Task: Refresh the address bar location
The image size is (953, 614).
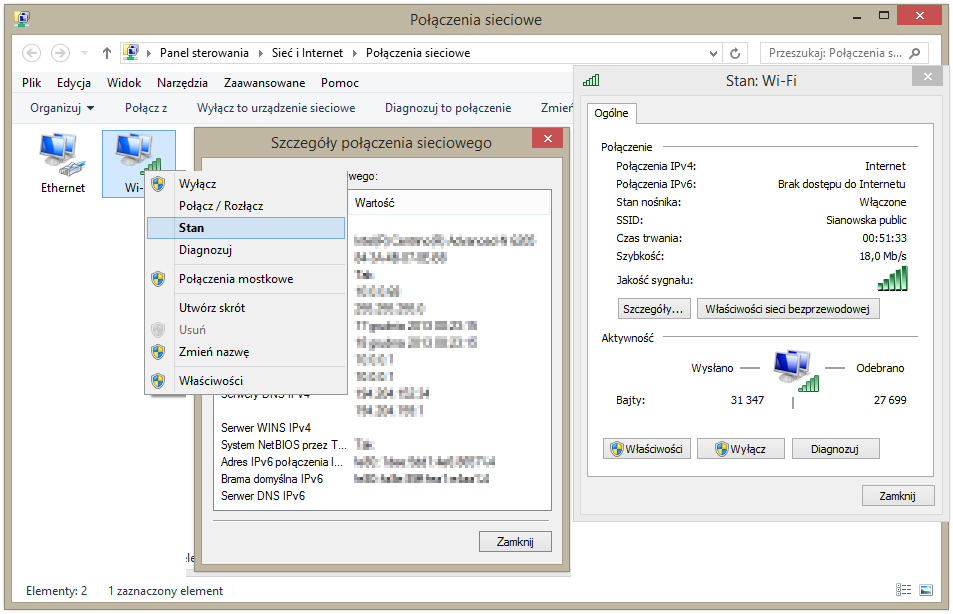Action: [735, 53]
